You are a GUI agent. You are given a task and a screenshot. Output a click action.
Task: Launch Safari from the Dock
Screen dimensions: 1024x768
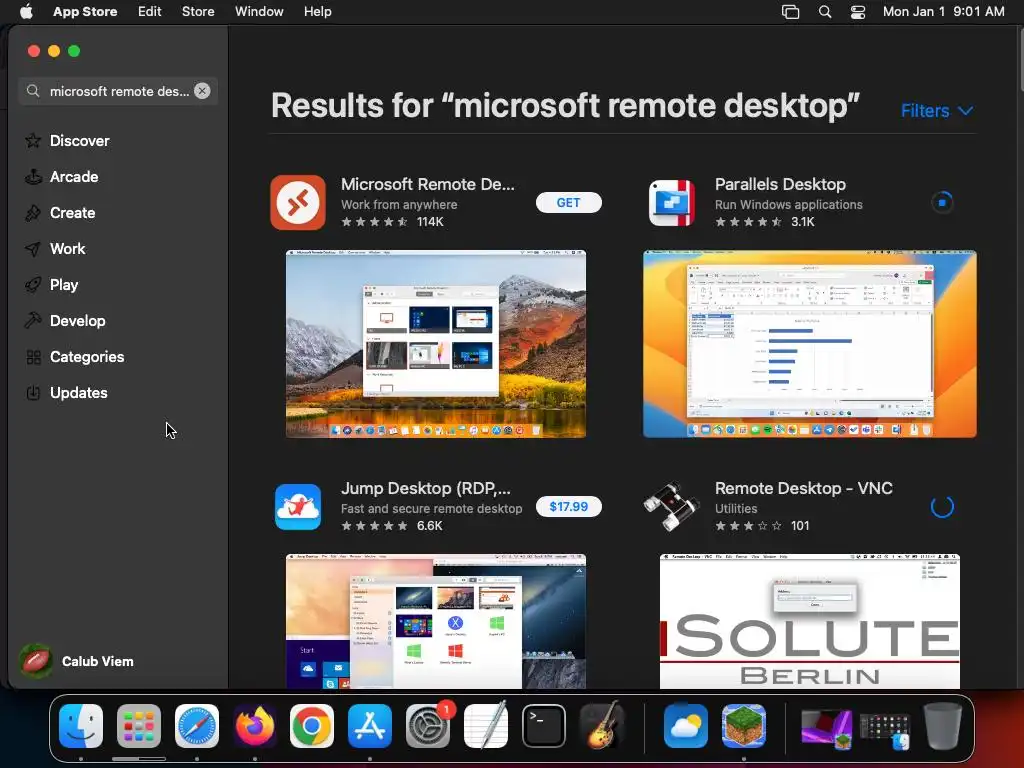tap(197, 726)
